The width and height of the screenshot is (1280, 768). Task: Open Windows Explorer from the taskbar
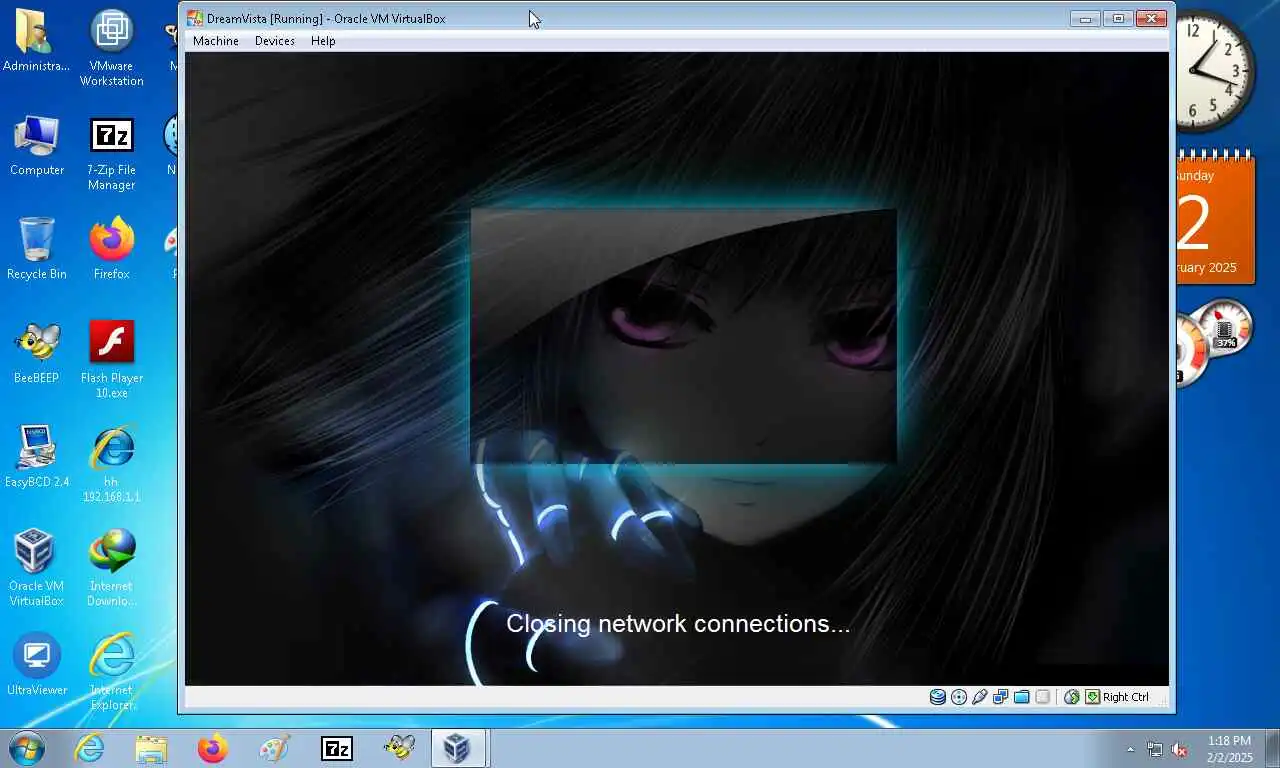pos(151,748)
